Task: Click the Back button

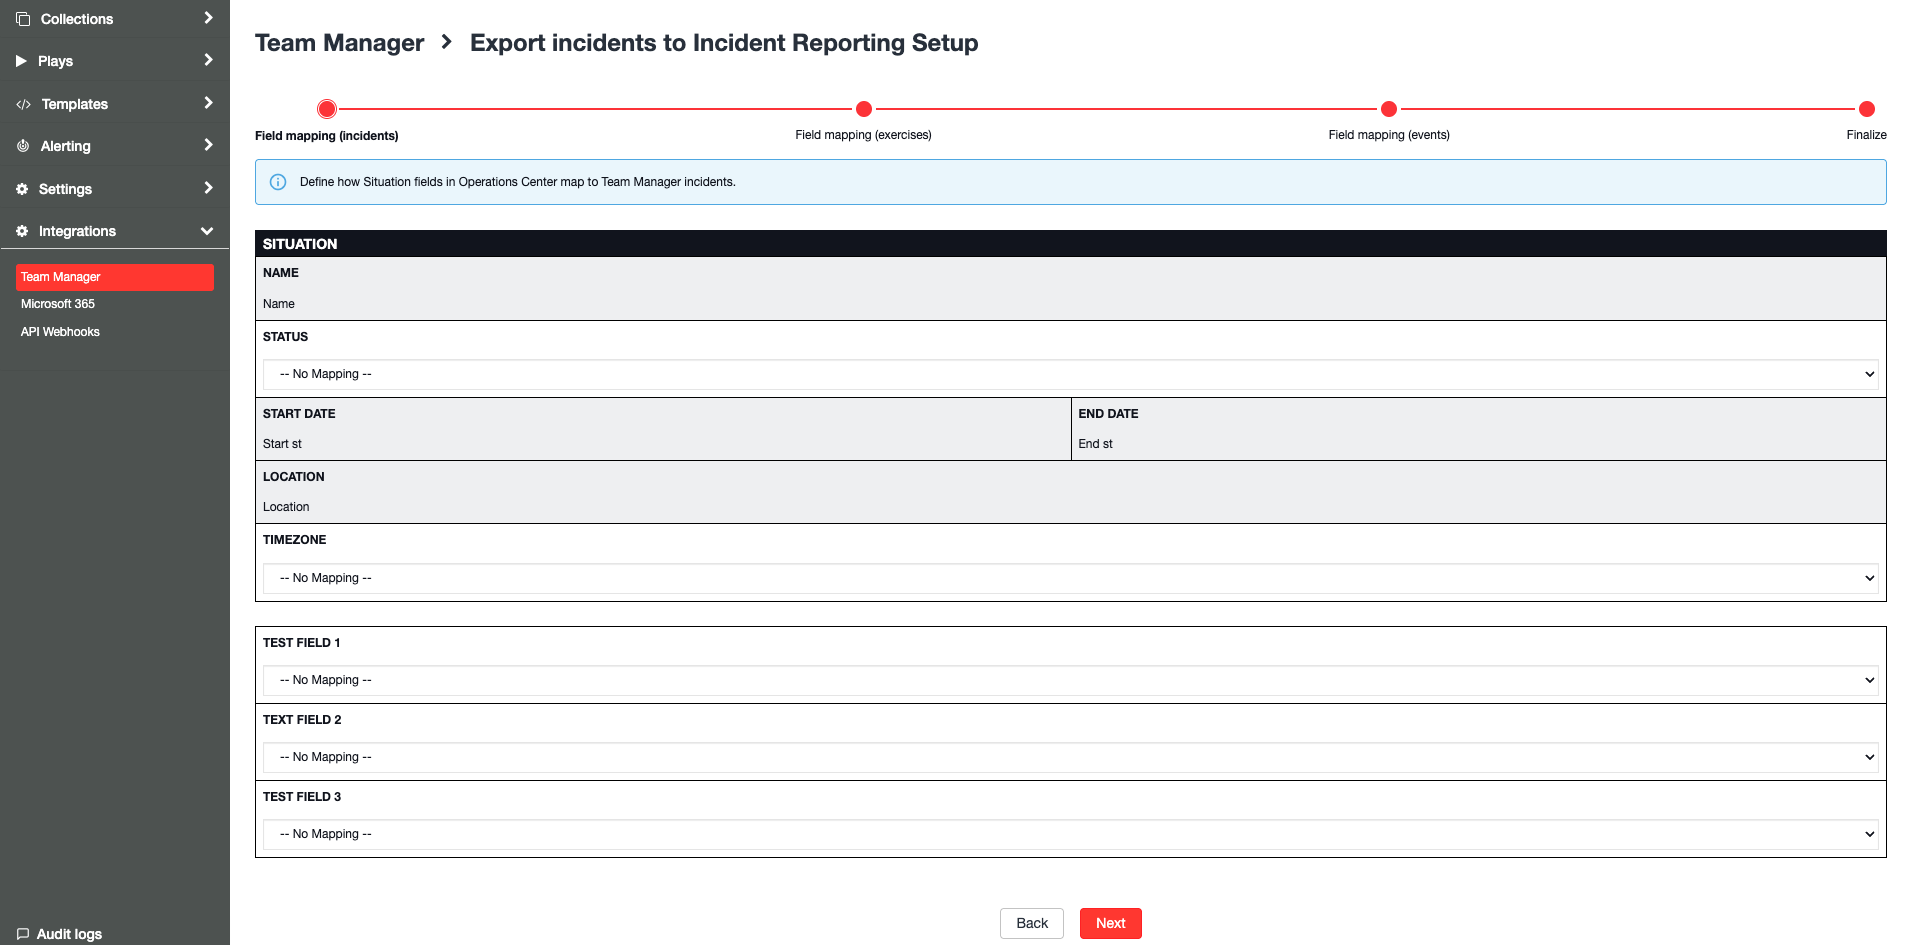Action: (1031, 923)
